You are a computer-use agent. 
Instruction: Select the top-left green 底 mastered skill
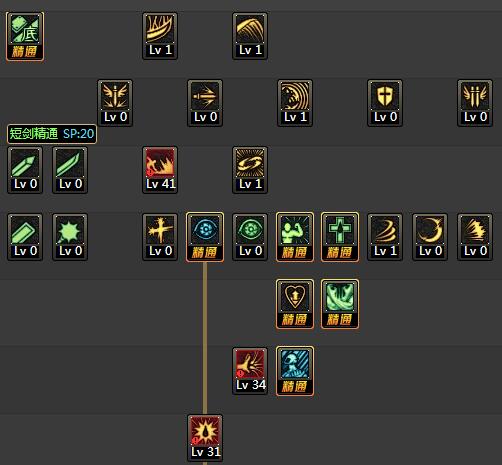coord(25,36)
